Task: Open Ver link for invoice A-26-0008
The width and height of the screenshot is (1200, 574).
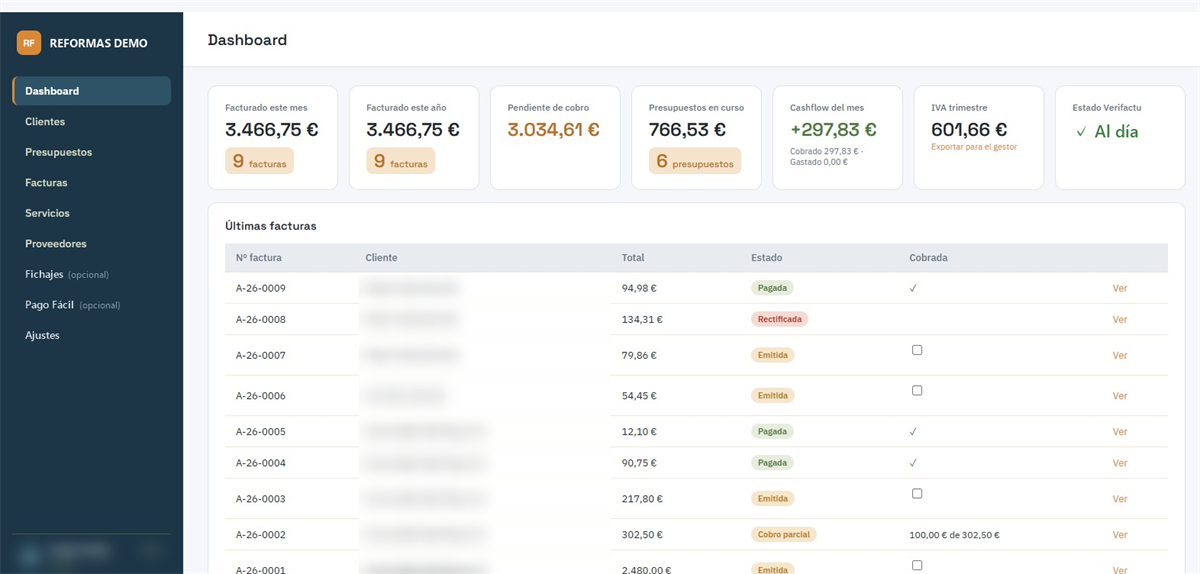Action: pos(1120,320)
